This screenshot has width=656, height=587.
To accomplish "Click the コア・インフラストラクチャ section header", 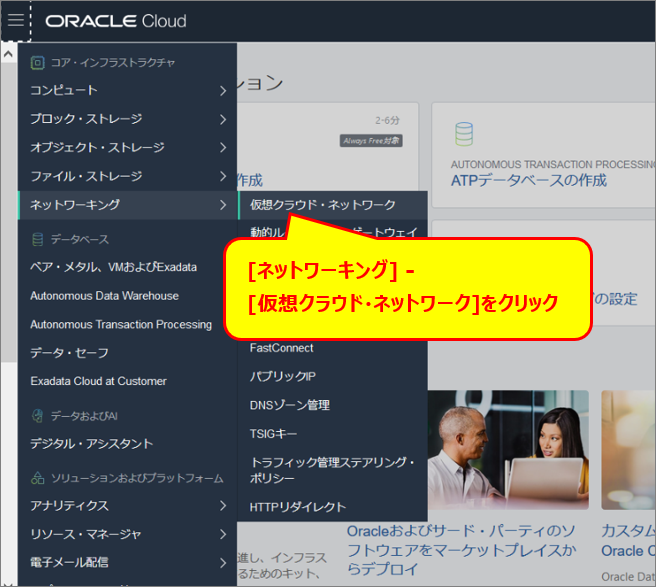I will [113, 63].
